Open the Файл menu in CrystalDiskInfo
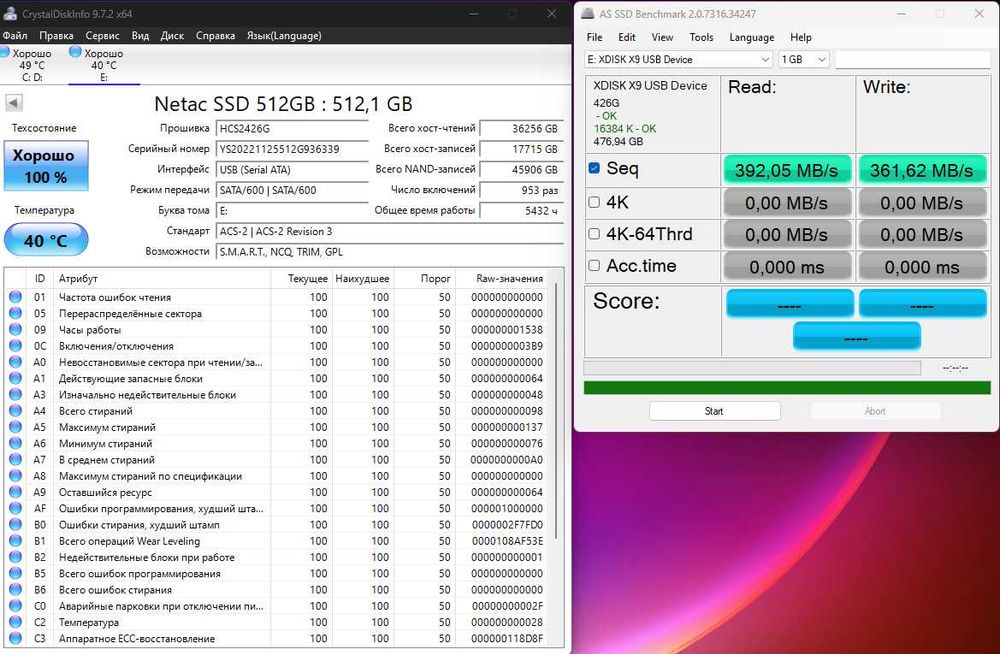1000x654 pixels. click(15, 36)
